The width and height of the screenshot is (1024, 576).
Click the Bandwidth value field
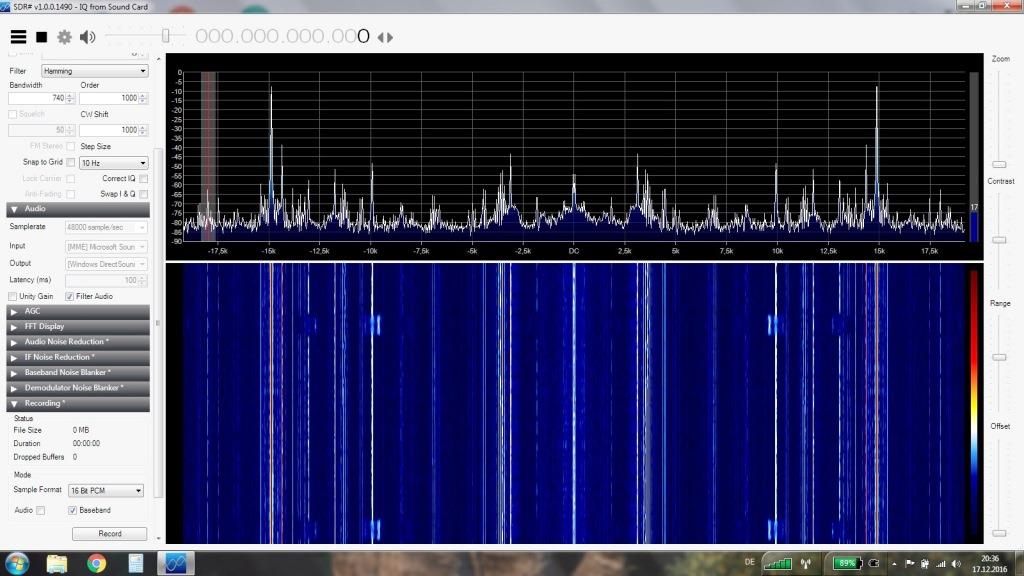tap(38, 98)
